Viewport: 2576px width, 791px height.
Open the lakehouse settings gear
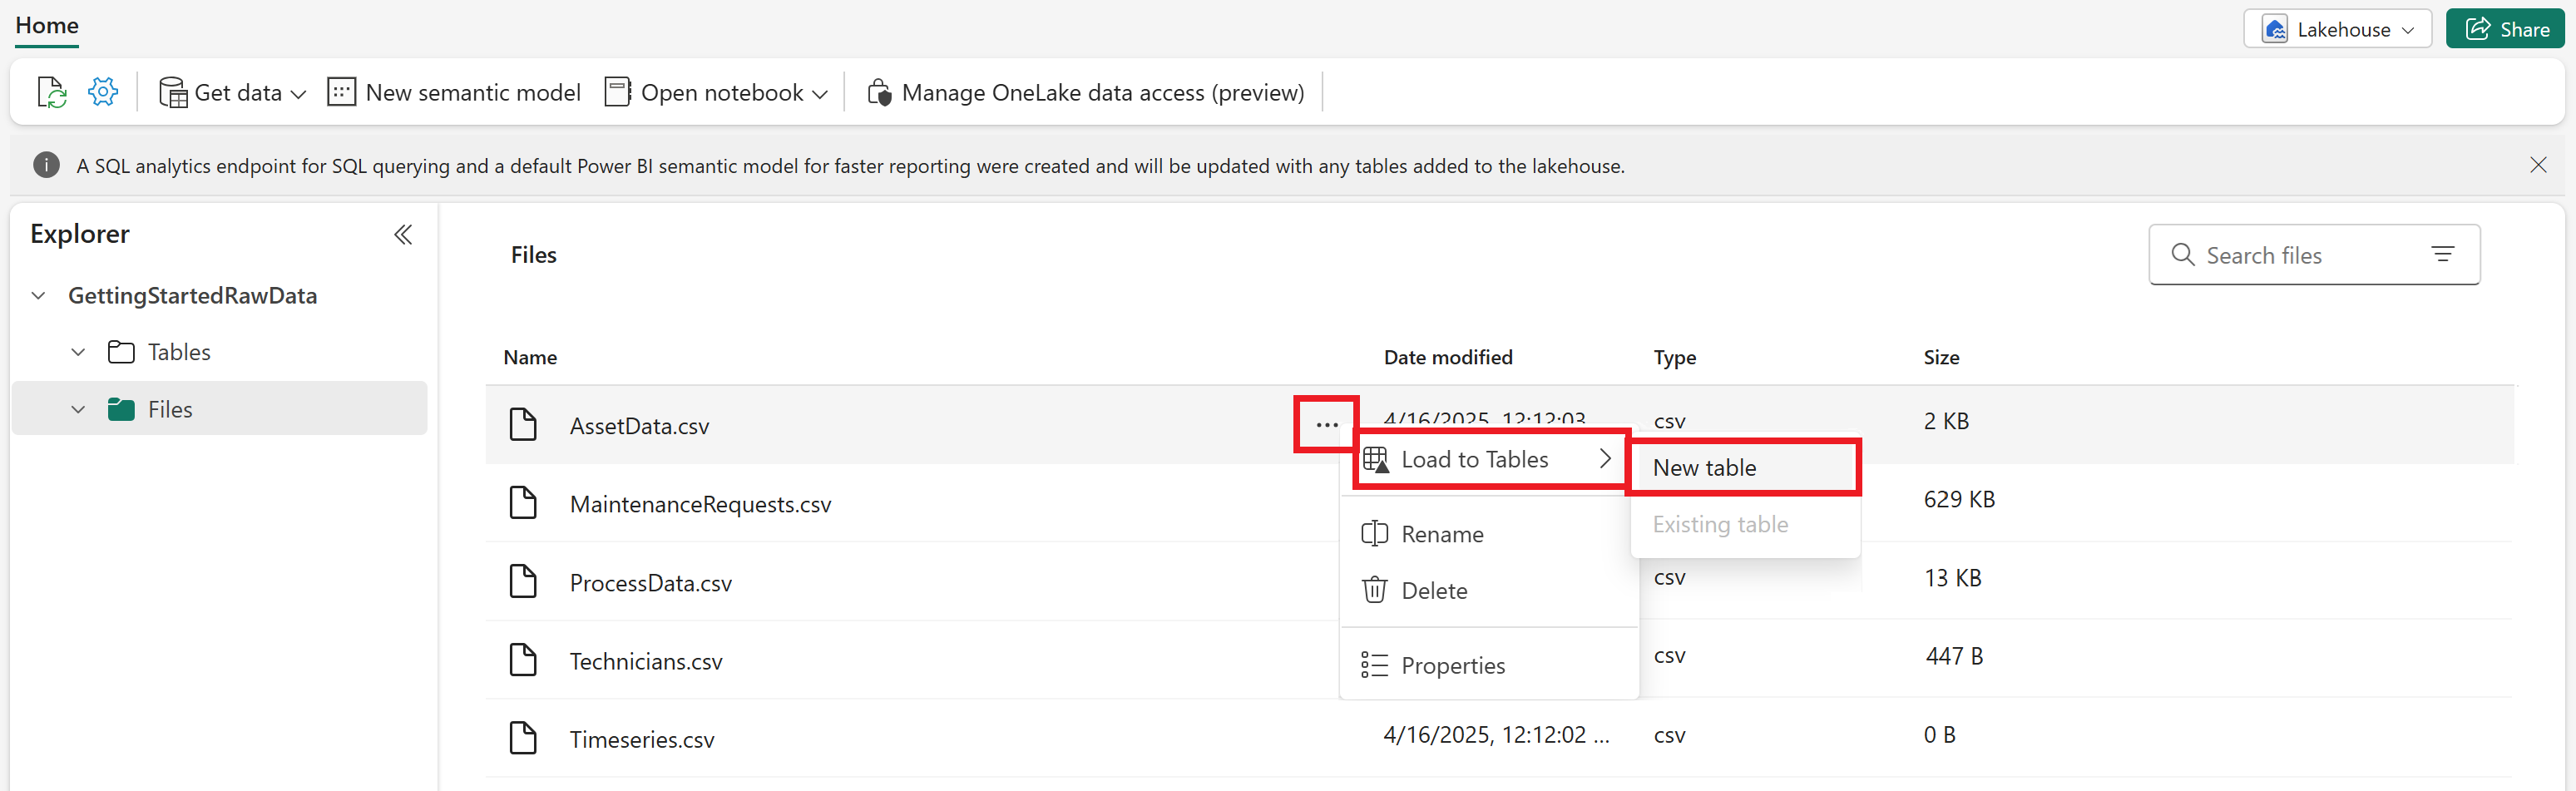pyautogui.click(x=102, y=91)
